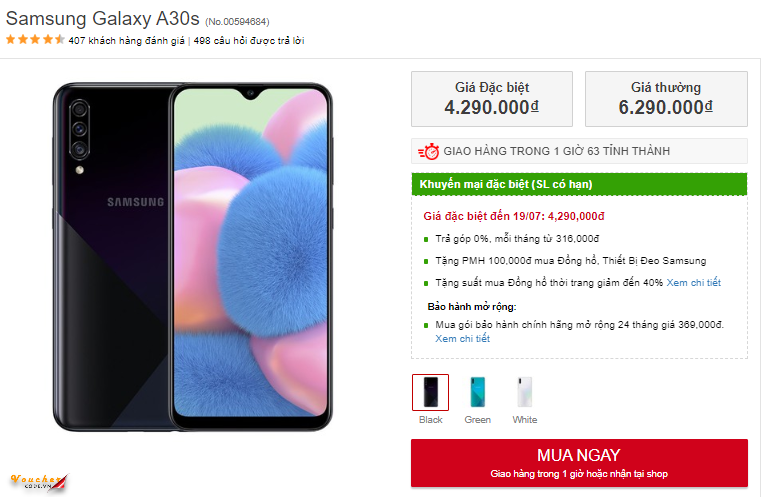Select the Giá thường price box

pyautogui.click(x=666, y=98)
